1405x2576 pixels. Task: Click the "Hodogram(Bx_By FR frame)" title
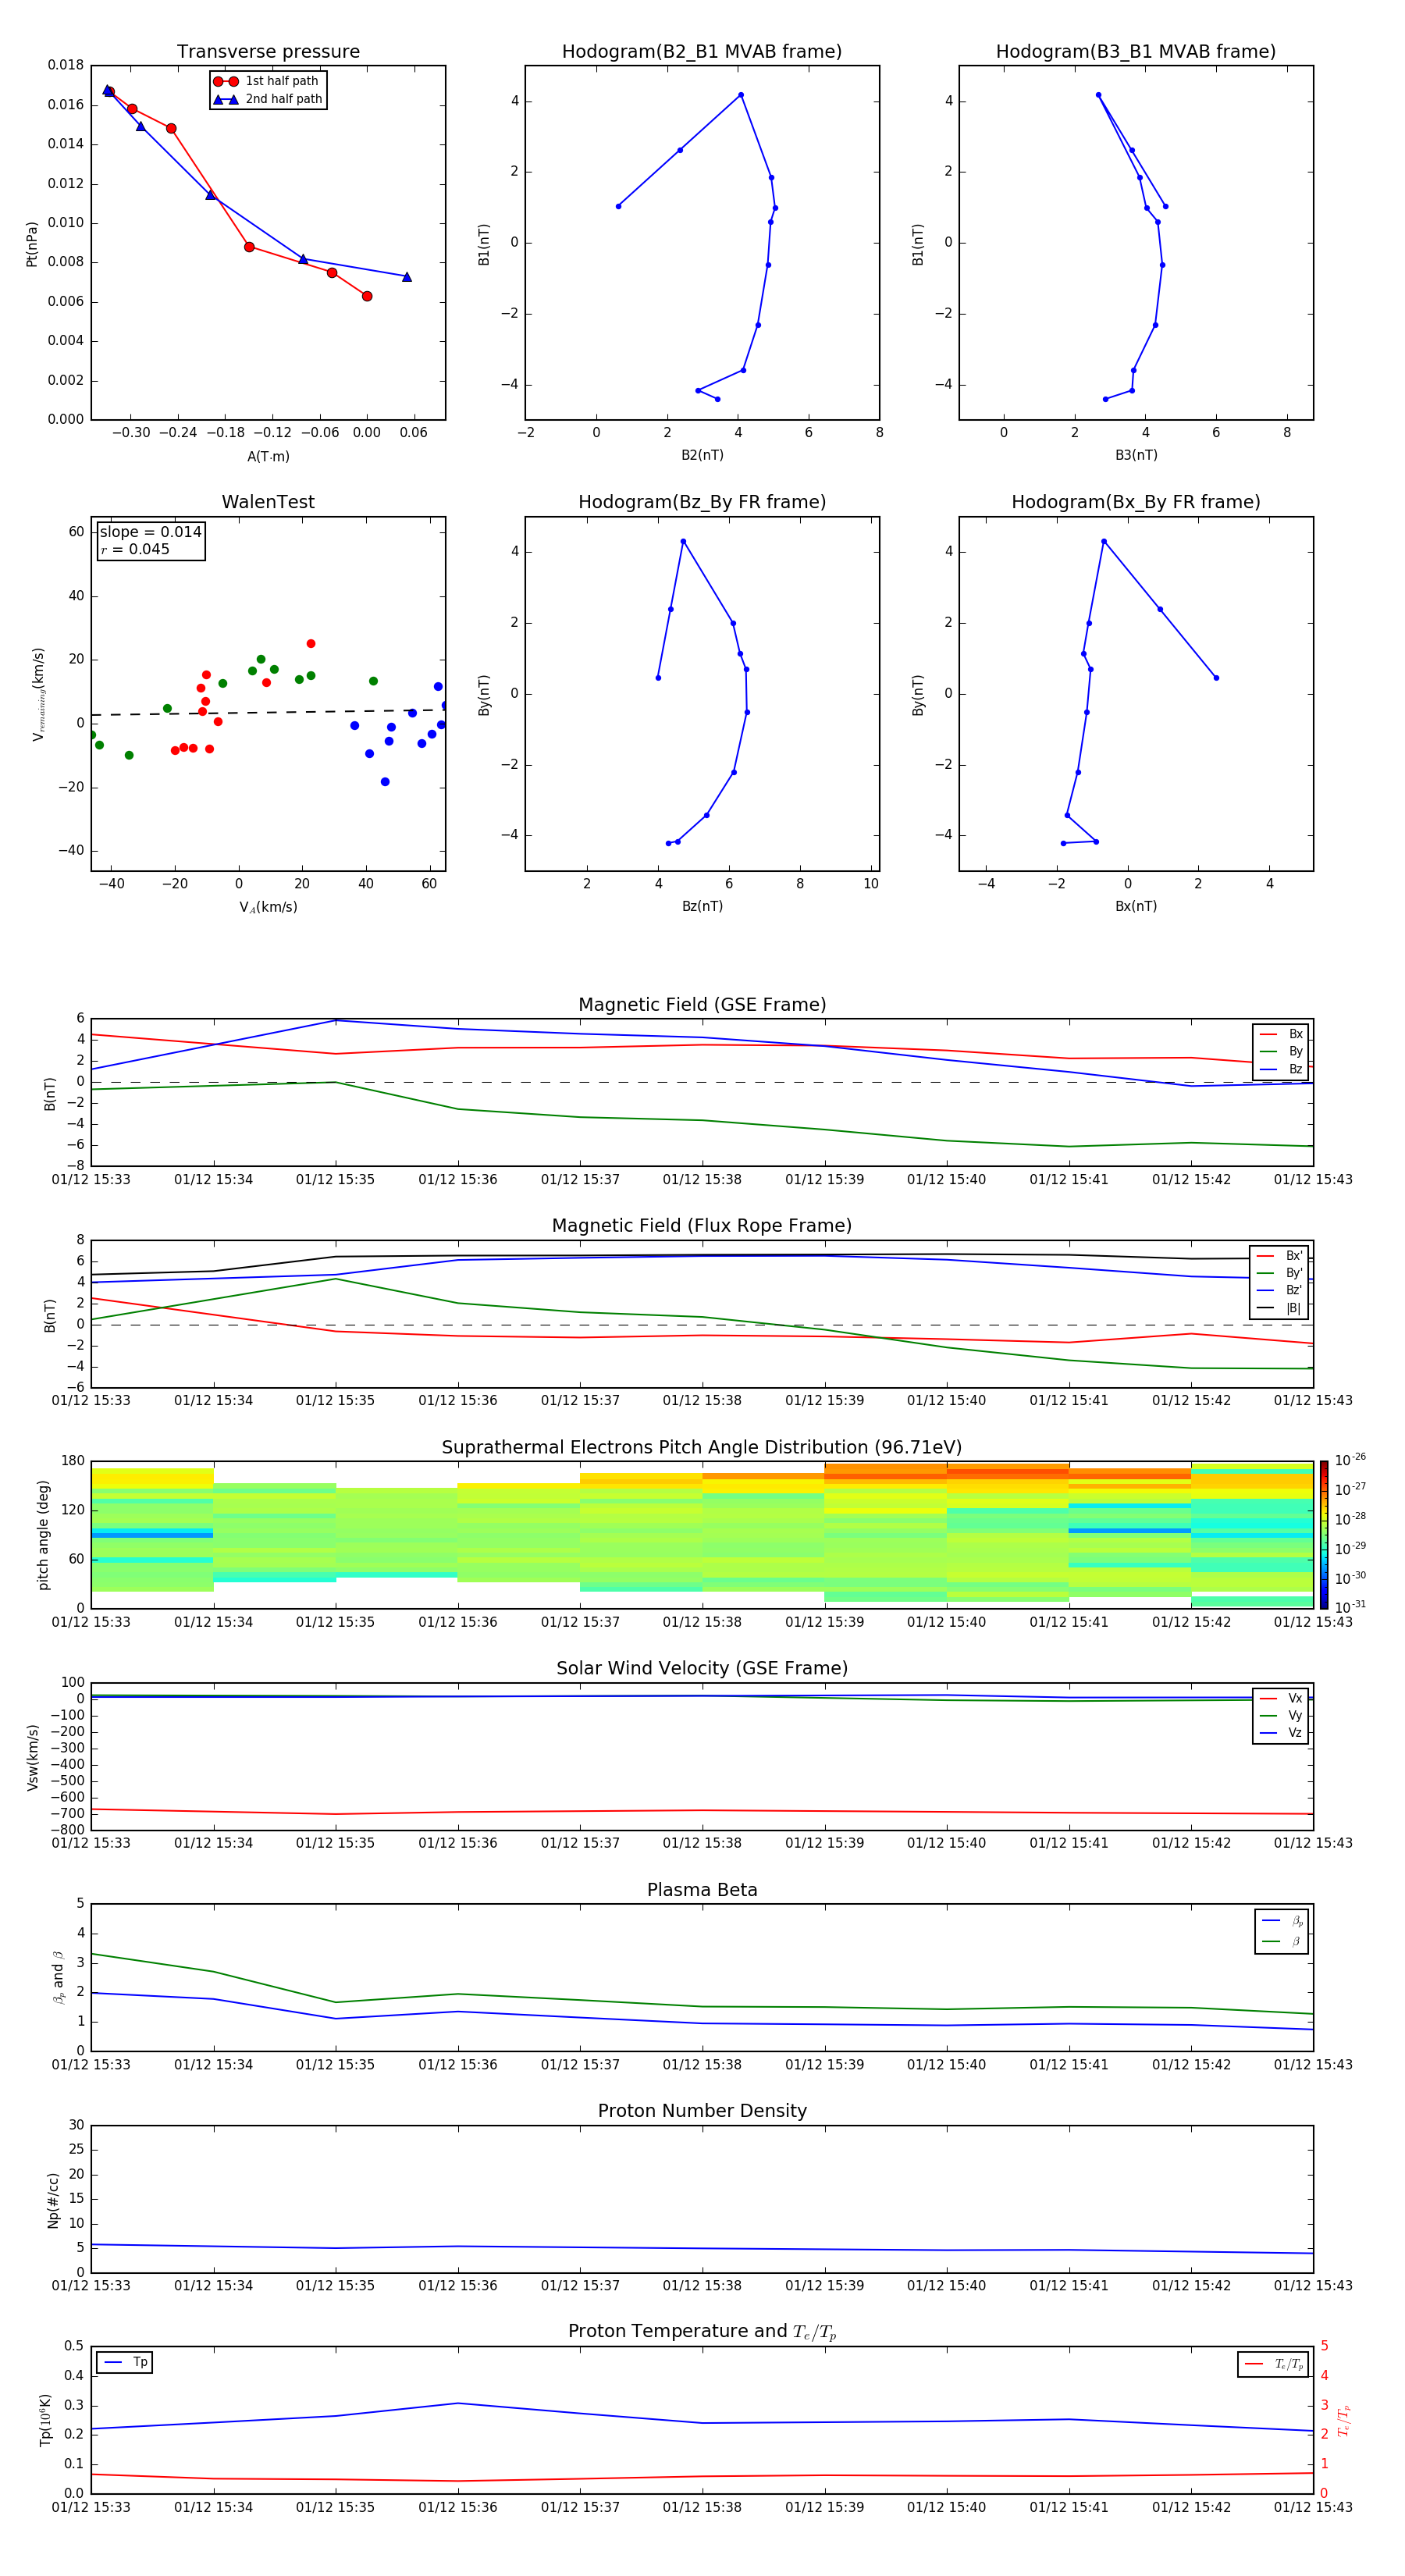pos(1136,502)
